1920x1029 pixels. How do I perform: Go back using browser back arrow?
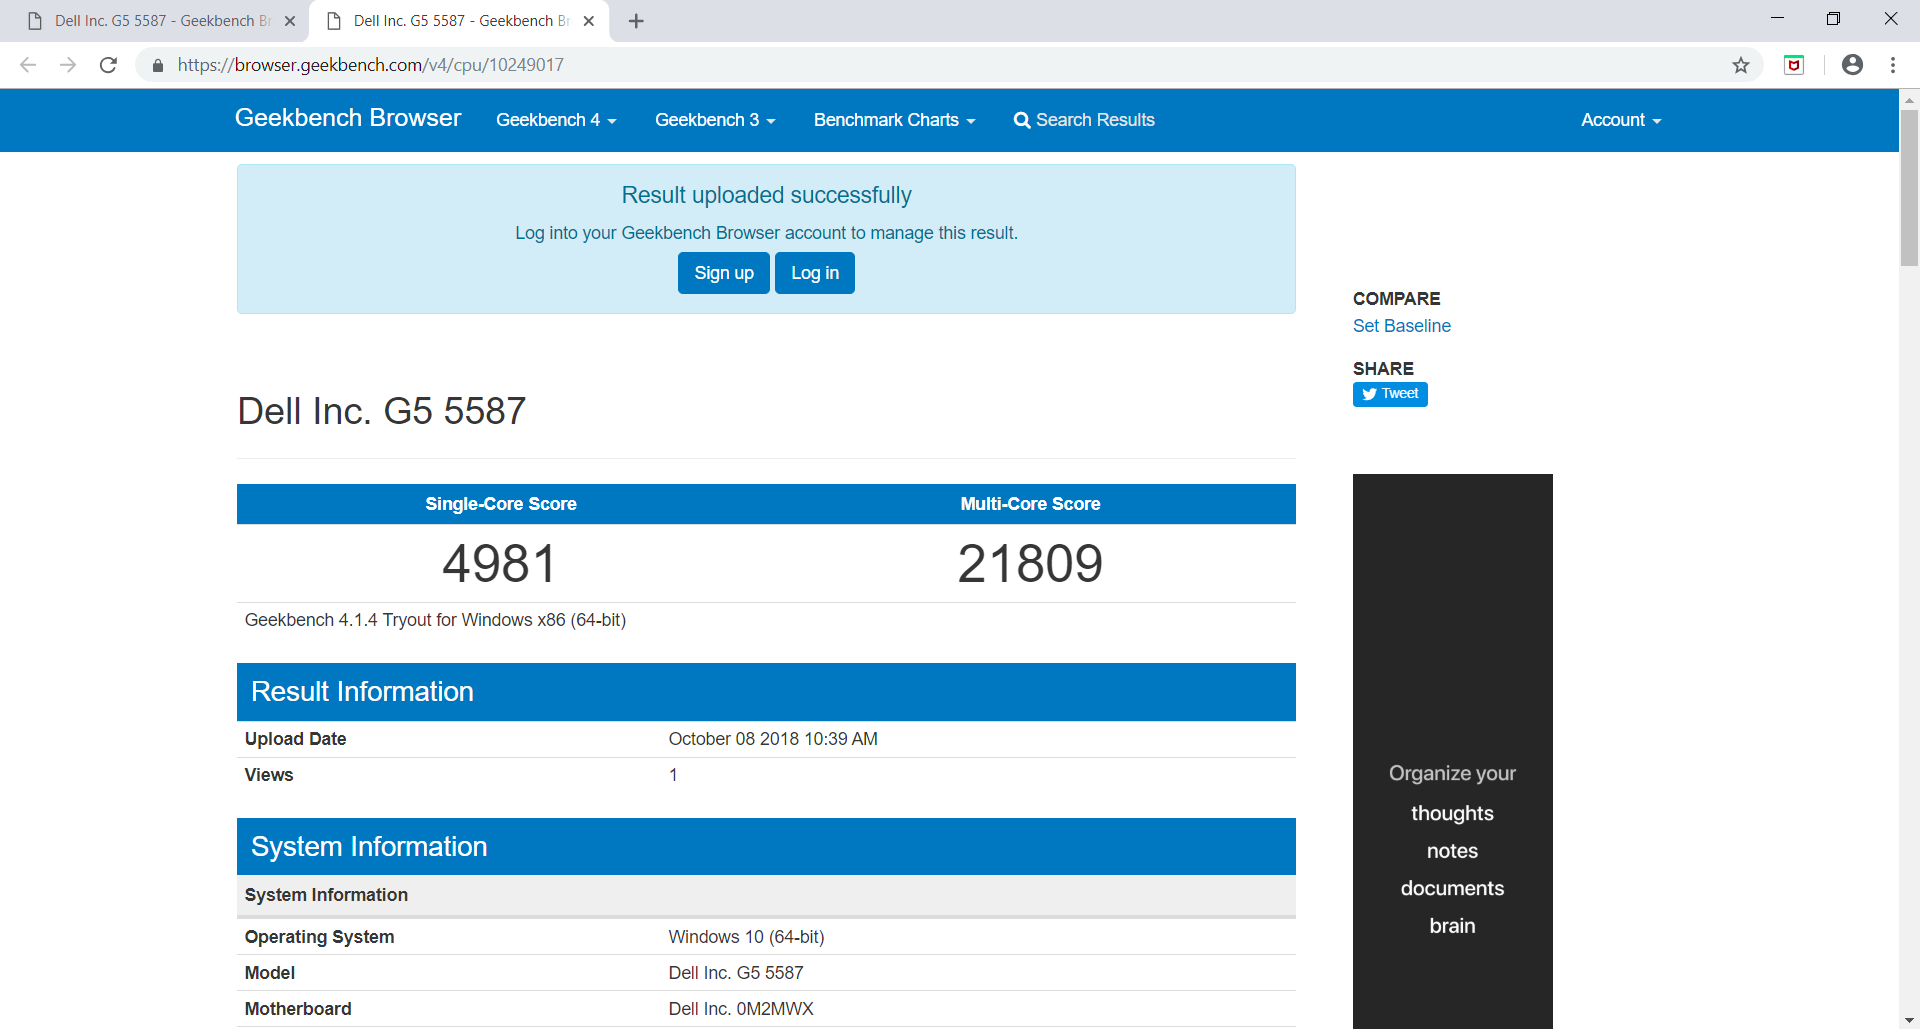pos(28,65)
